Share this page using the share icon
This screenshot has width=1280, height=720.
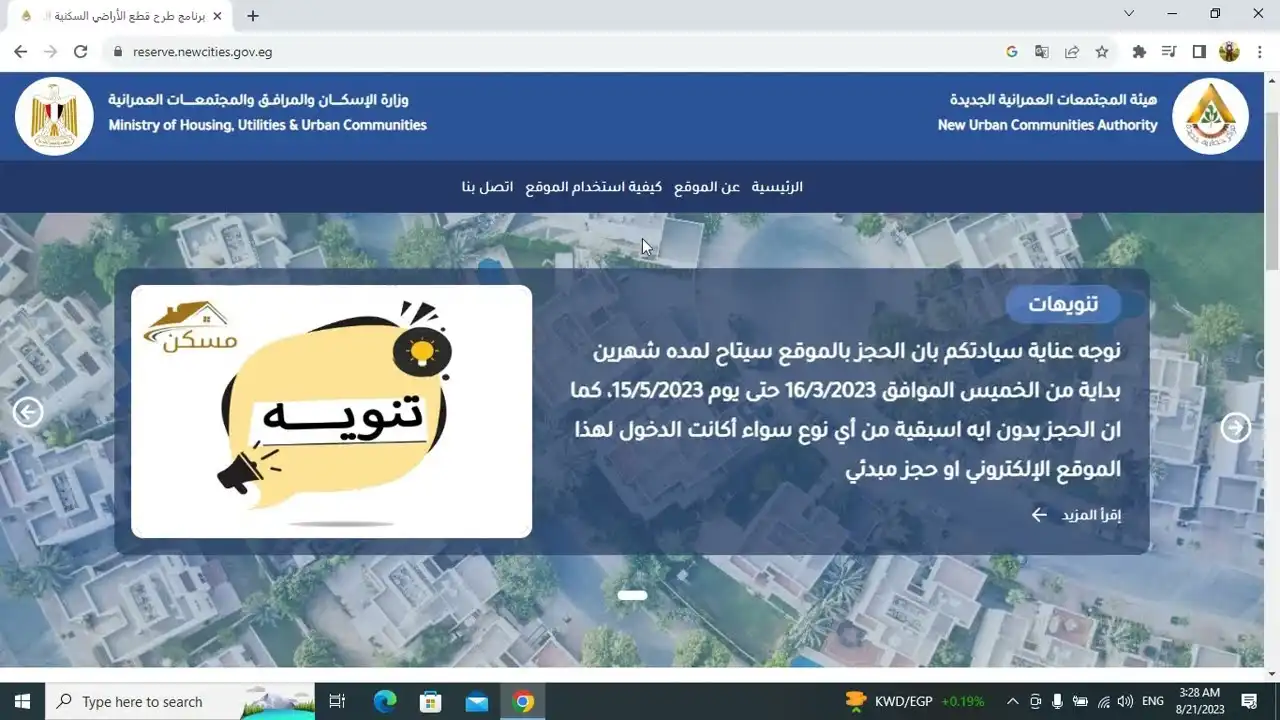click(1072, 52)
